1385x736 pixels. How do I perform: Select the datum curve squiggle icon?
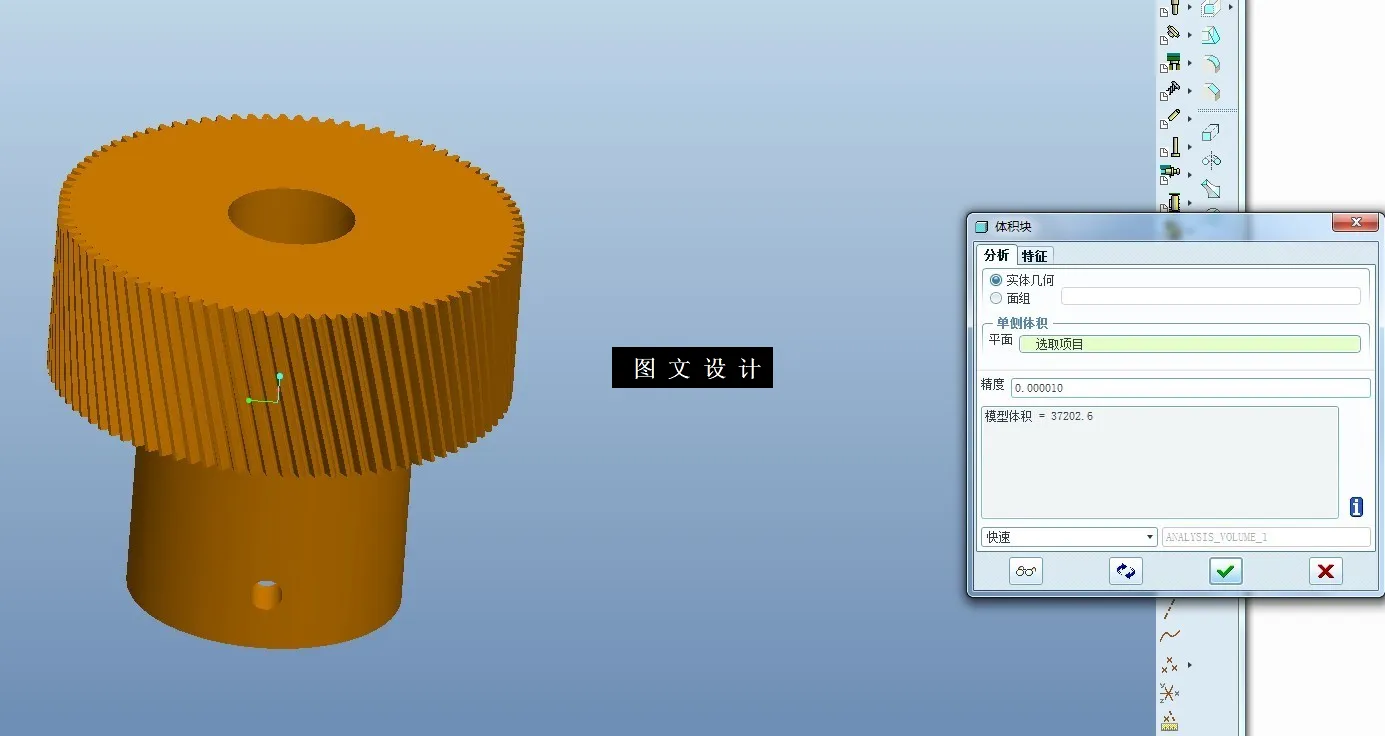click(x=1171, y=633)
